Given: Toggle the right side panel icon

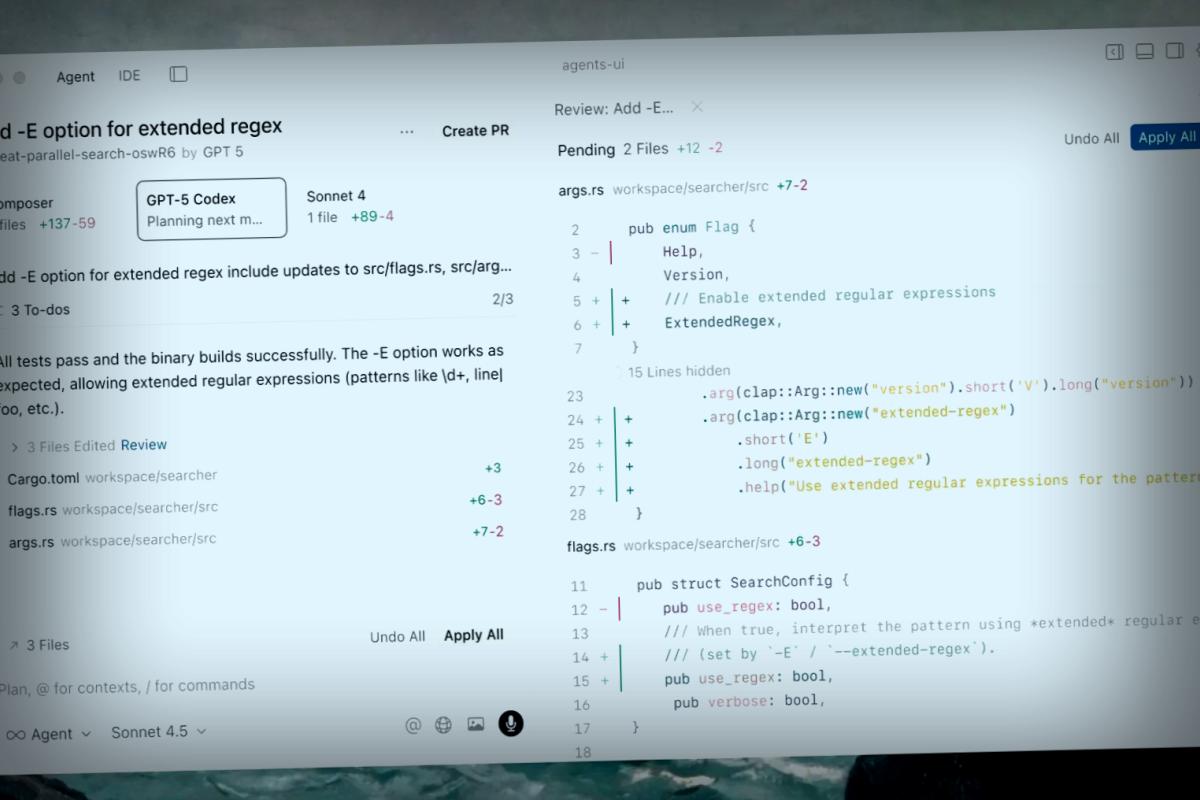Looking at the screenshot, I should pos(1176,52).
